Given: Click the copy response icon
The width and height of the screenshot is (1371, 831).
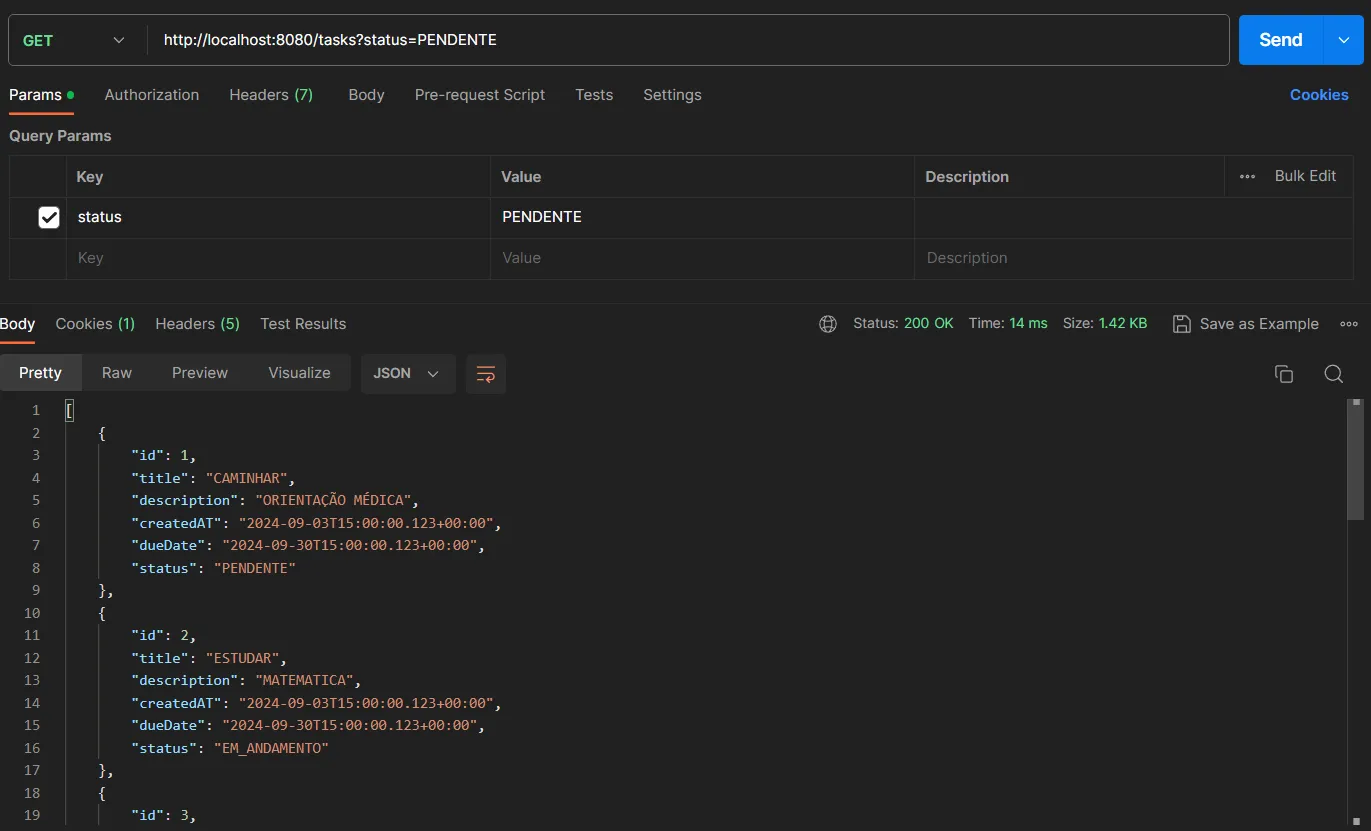Looking at the screenshot, I should coord(1284,374).
